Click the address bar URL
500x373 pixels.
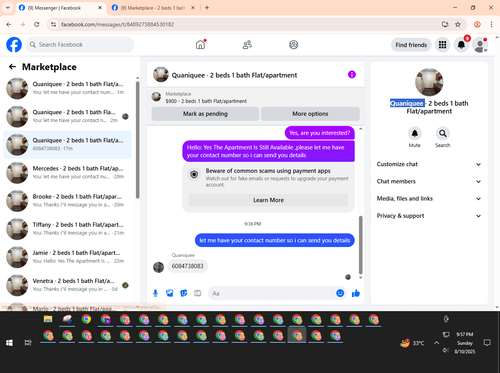[x=117, y=25]
